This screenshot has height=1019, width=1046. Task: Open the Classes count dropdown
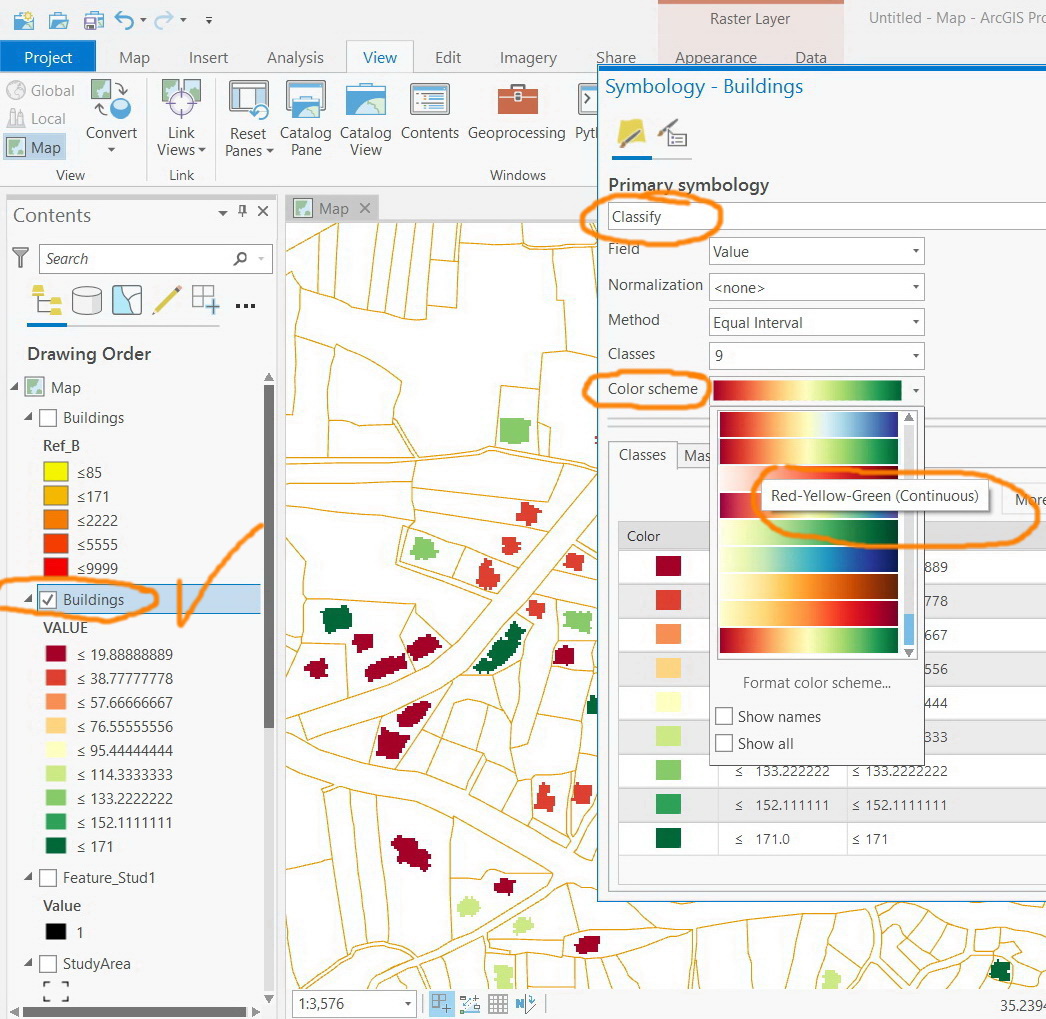[x=817, y=355]
